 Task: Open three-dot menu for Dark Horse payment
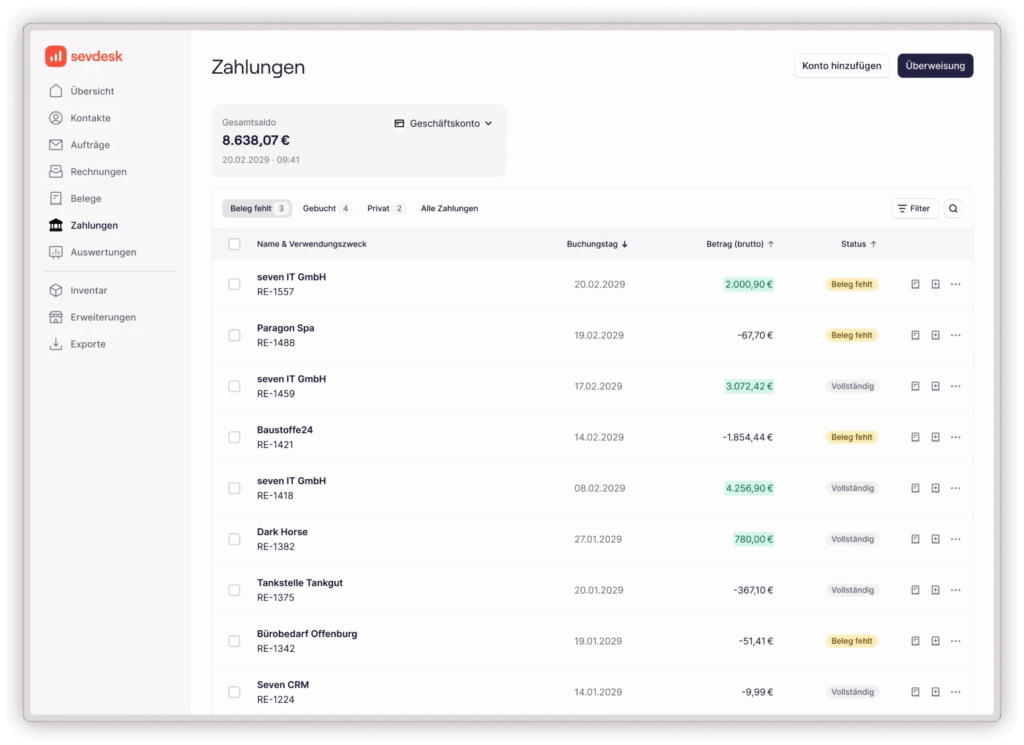955,540
